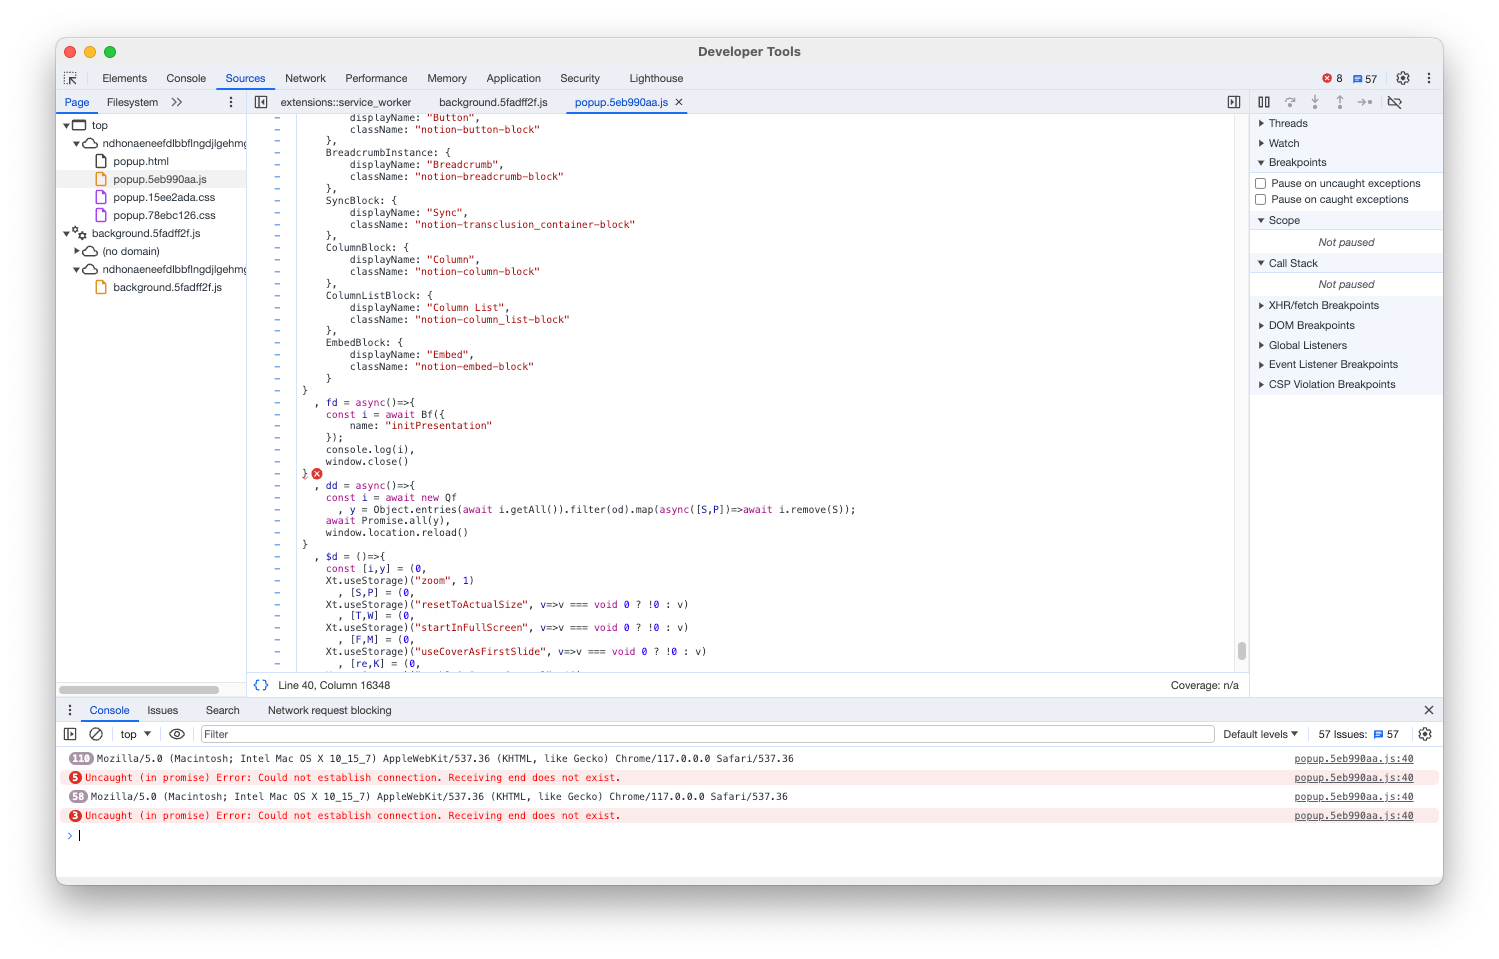This screenshot has width=1499, height=959.
Task: Open the Application panel tab
Action: coord(513,78)
